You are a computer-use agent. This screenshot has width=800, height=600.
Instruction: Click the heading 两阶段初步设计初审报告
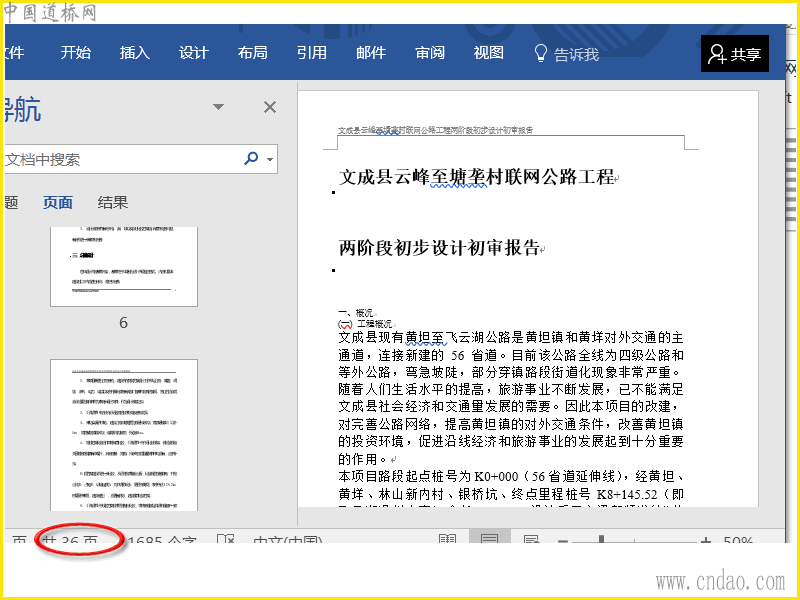[439, 248]
